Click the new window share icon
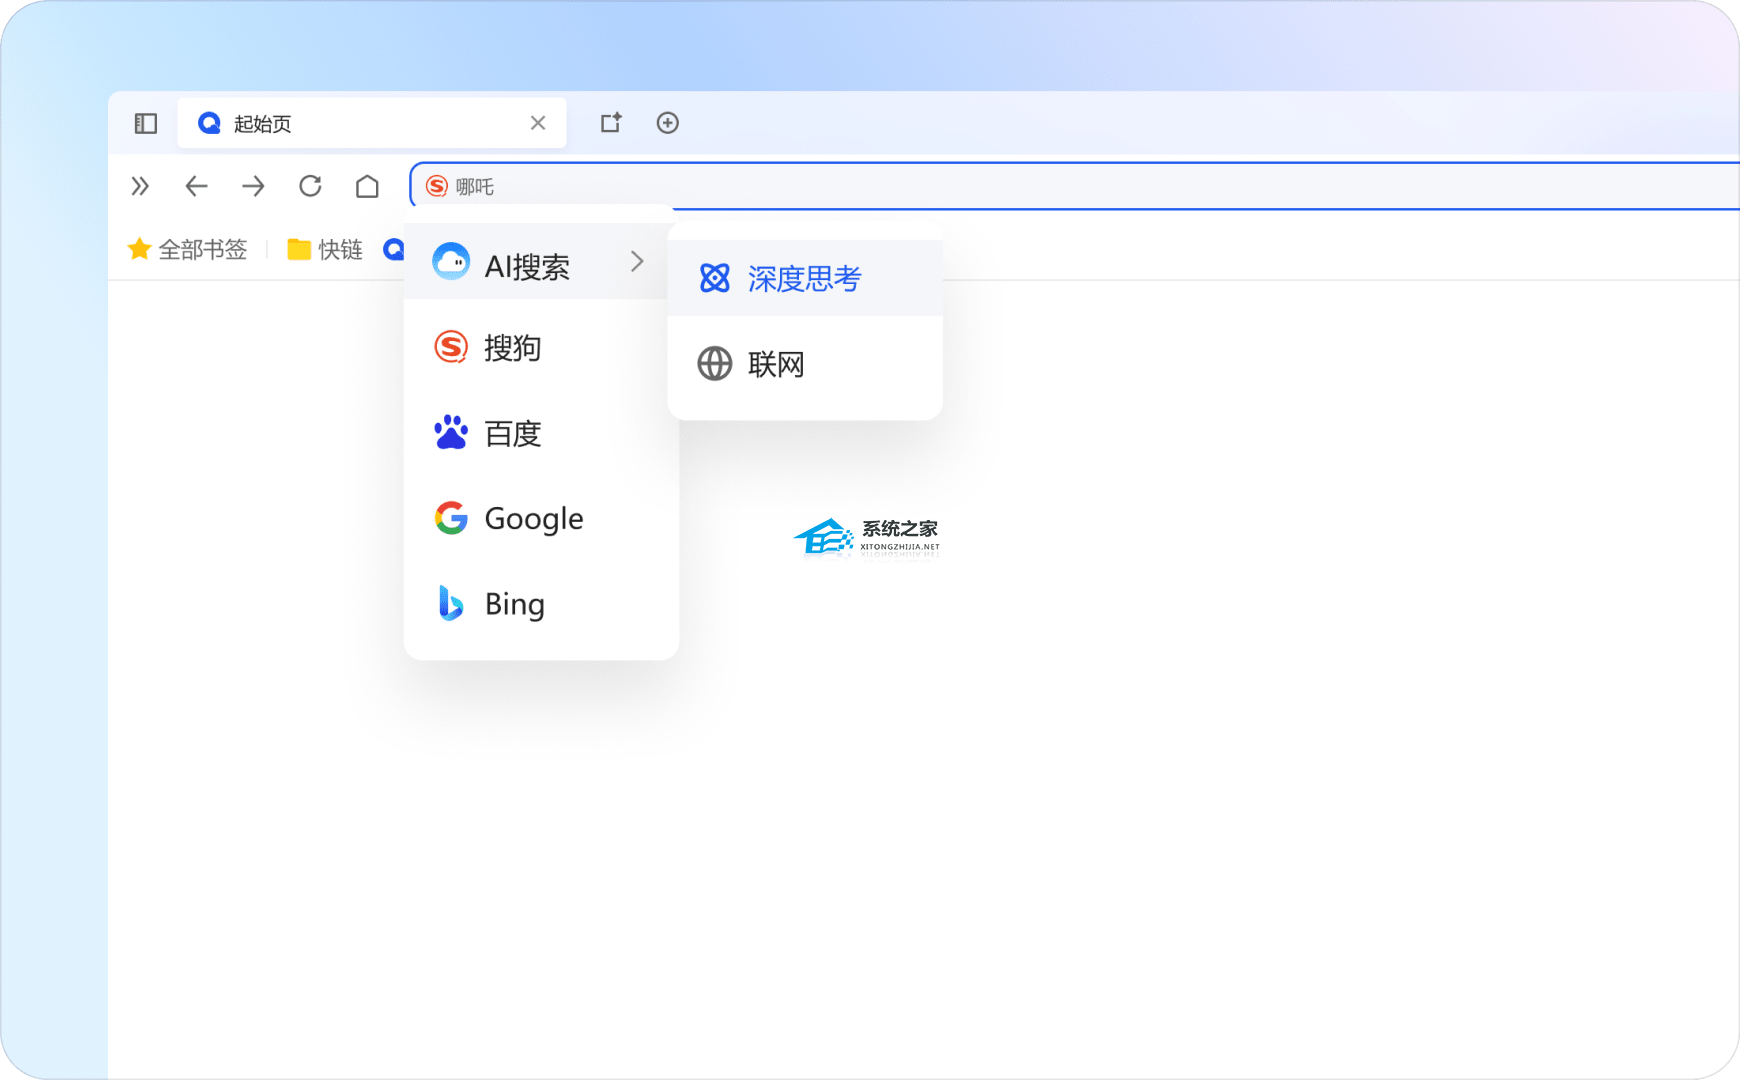 click(x=611, y=123)
